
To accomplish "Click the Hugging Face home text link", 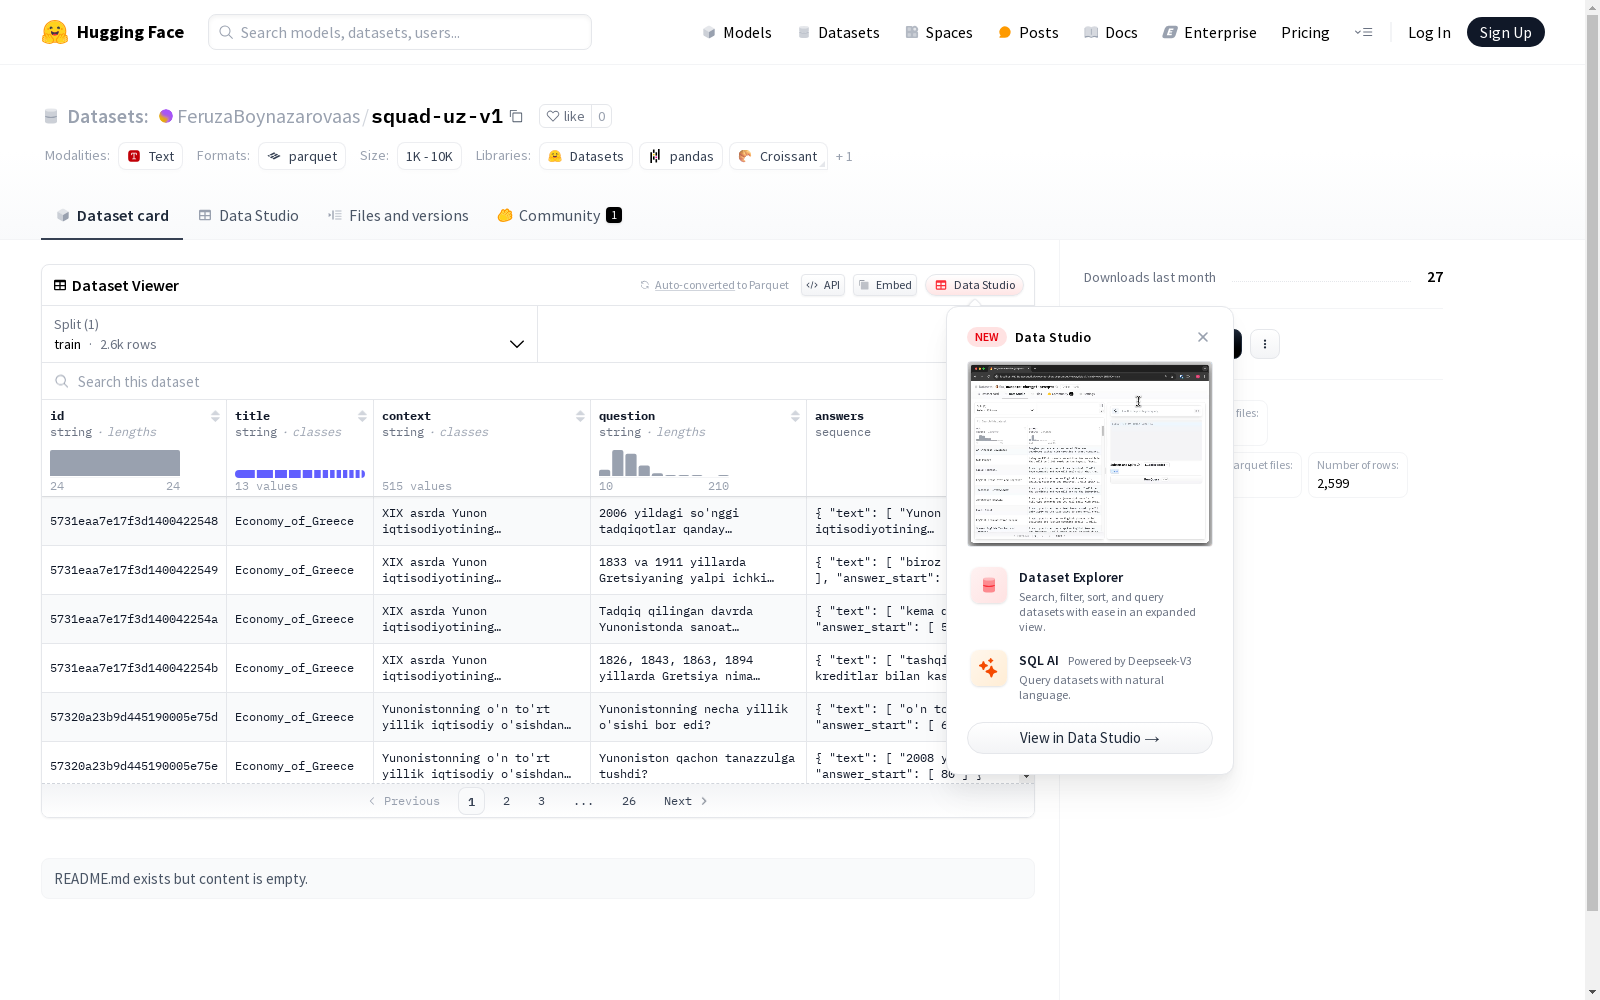I will [x=130, y=32].
